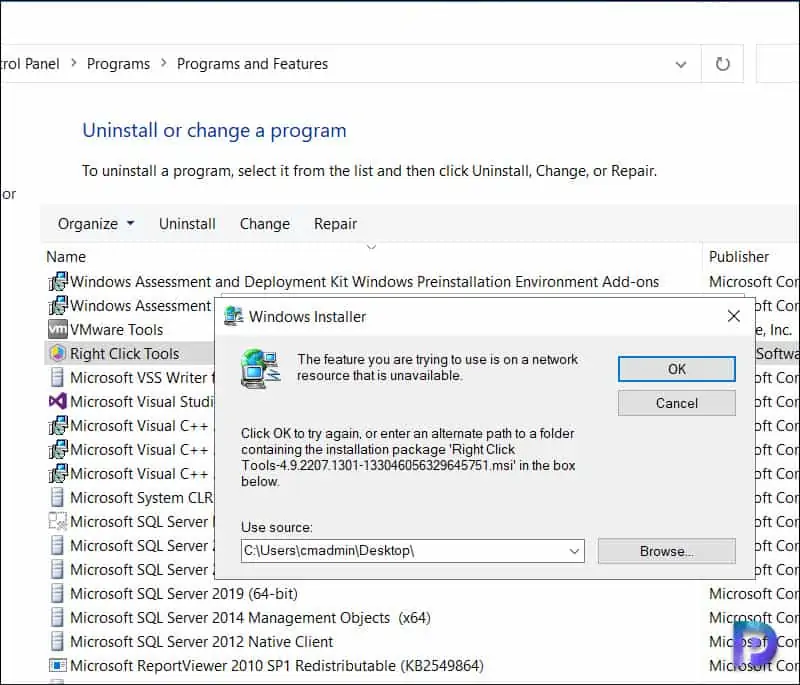Select Microsoft SQL Server 2012 Native Client
The height and width of the screenshot is (685, 800).
click(x=202, y=642)
